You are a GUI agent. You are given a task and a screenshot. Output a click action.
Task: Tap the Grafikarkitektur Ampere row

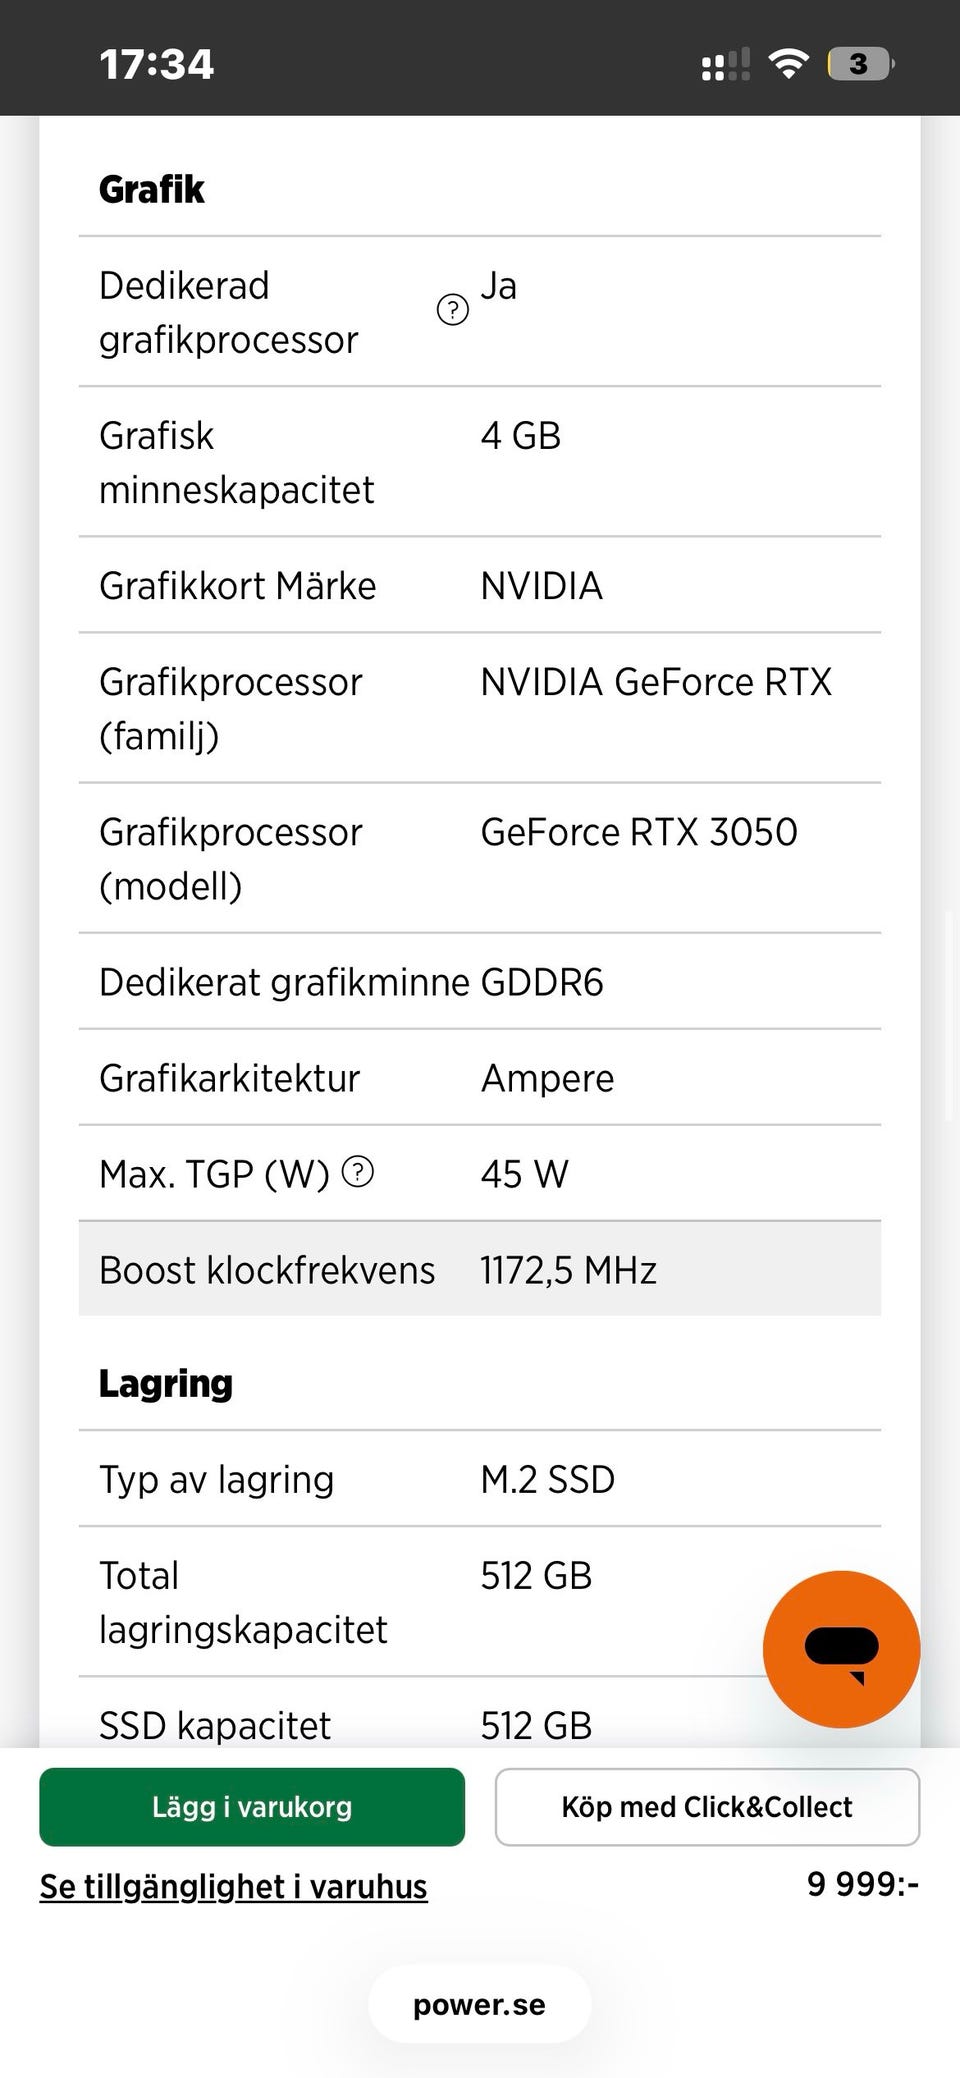point(479,1077)
